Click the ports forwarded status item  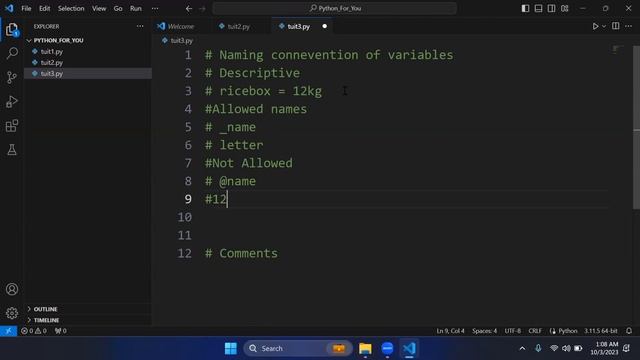pos(60,331)
